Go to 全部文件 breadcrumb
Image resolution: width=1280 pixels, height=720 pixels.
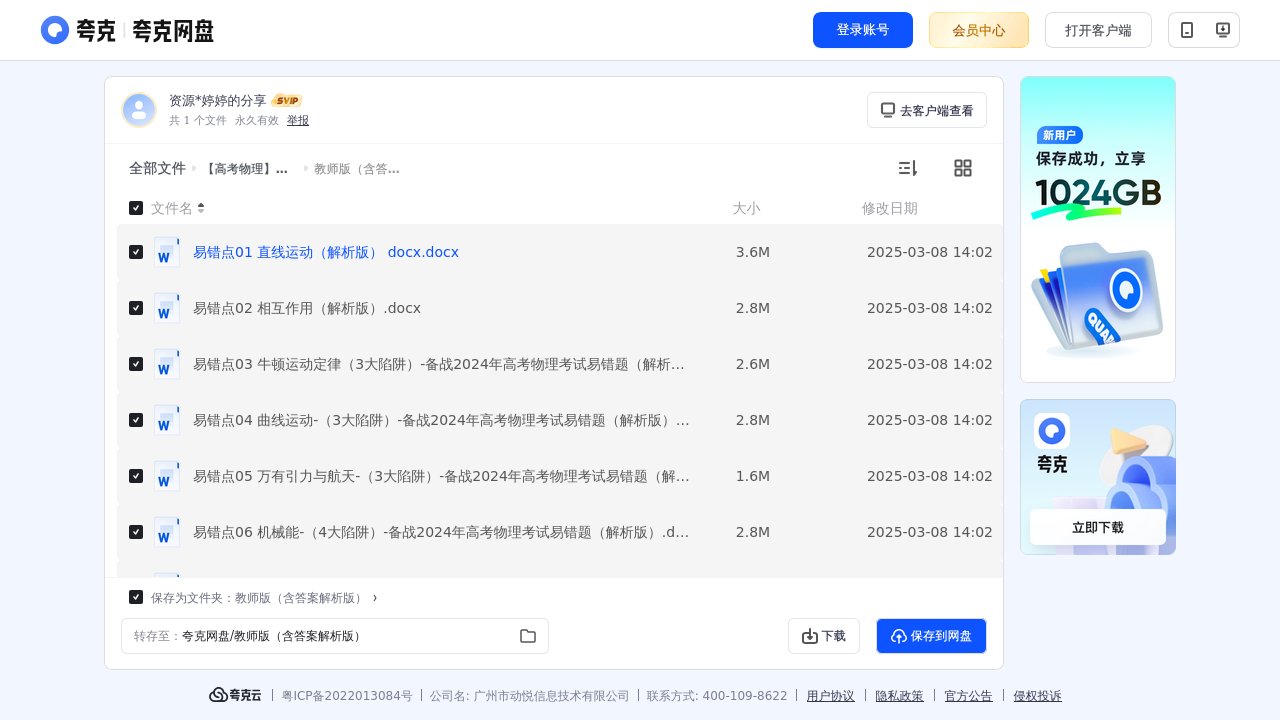[157, 169]
